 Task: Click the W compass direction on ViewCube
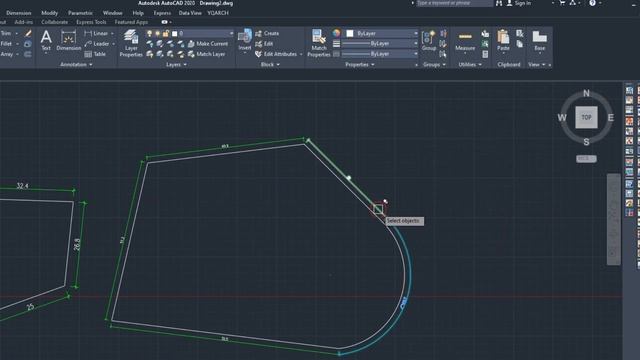(x=562, y=118)
